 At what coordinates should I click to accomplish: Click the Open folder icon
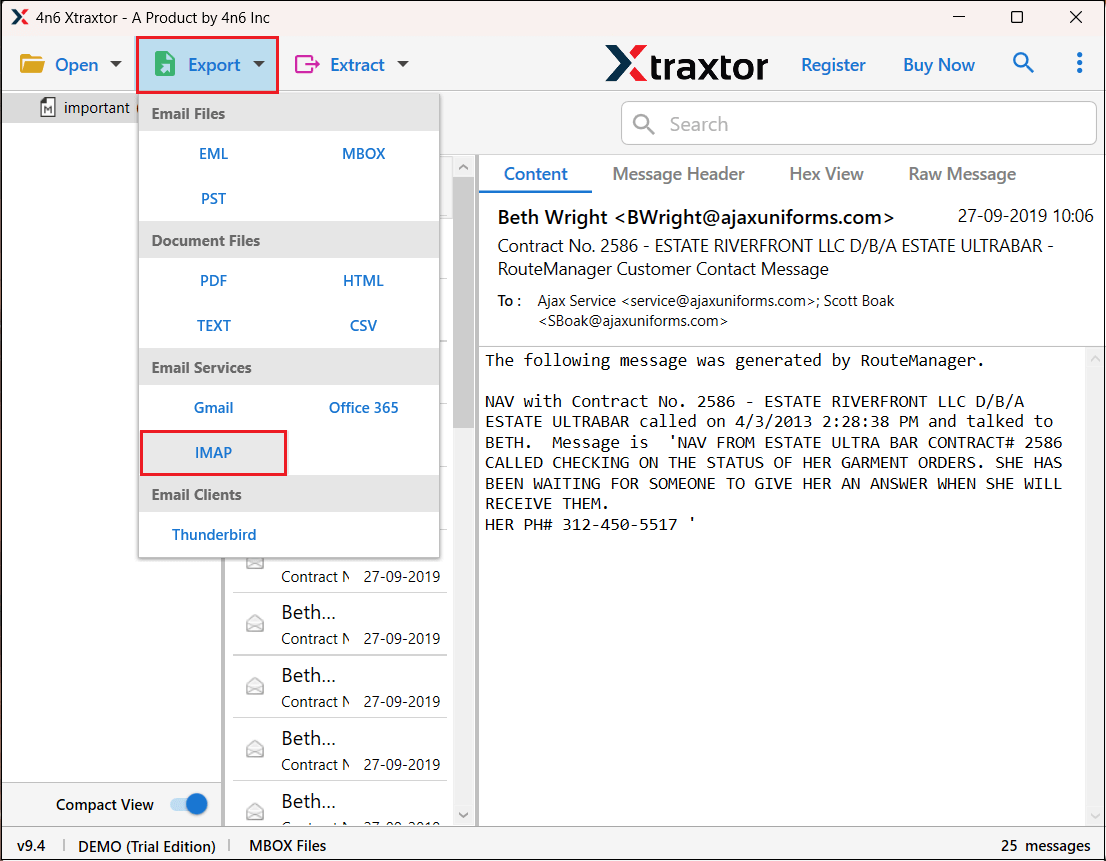click(33, 65)
